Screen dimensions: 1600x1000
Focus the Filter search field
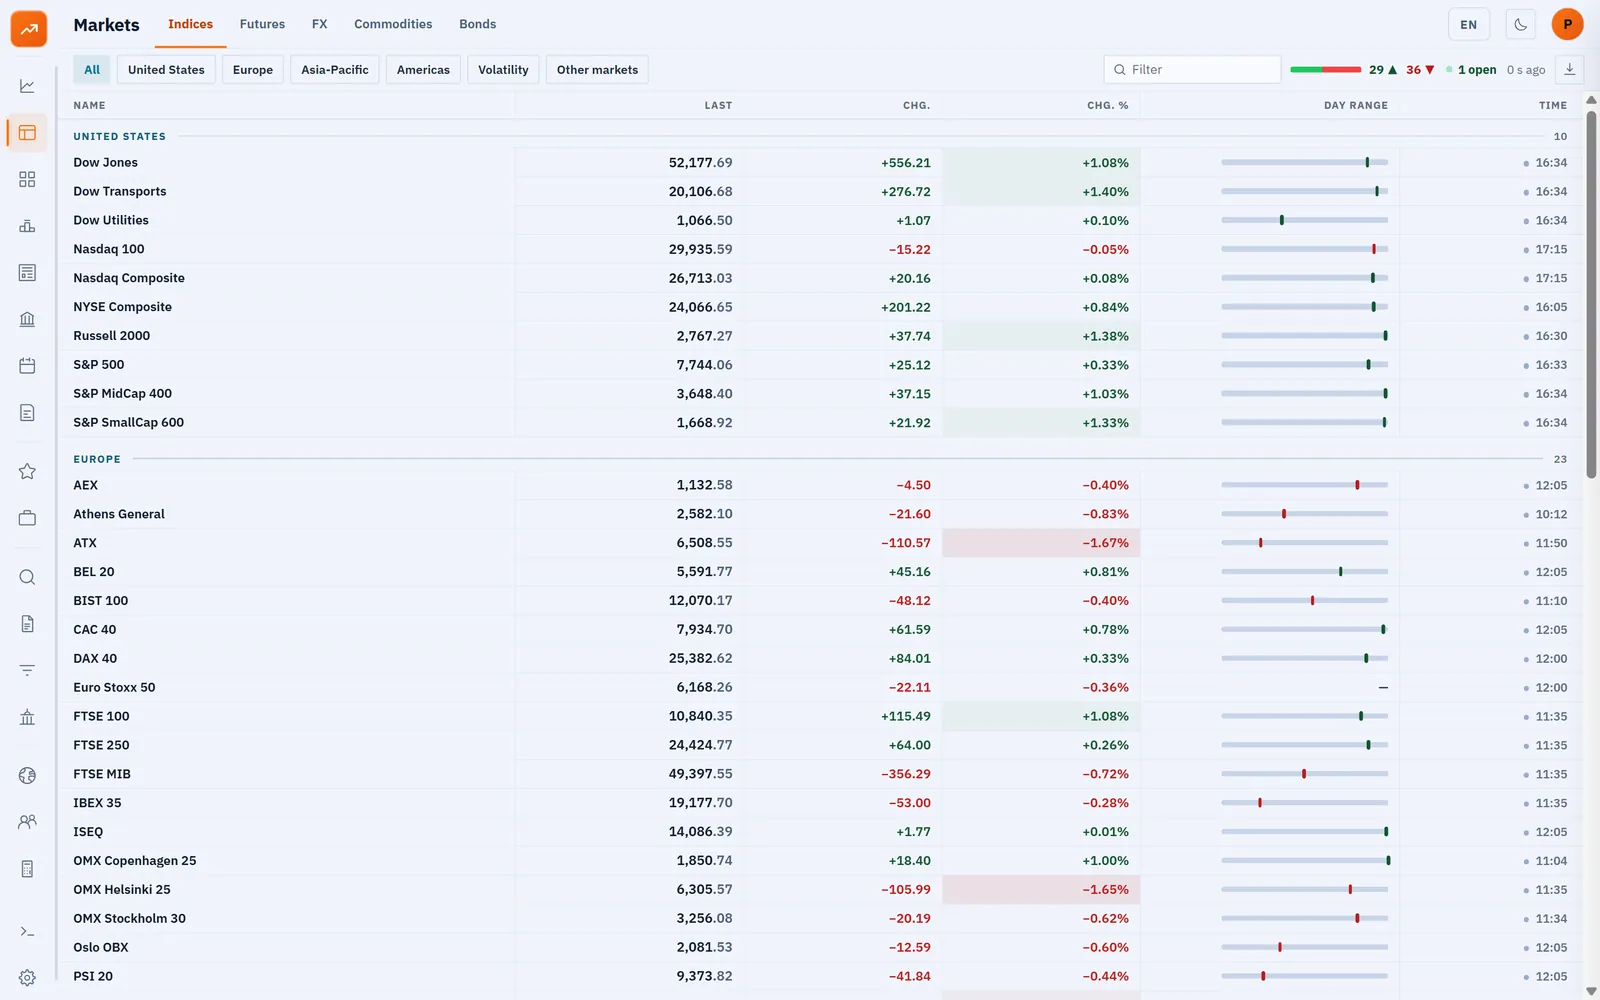1192,69
